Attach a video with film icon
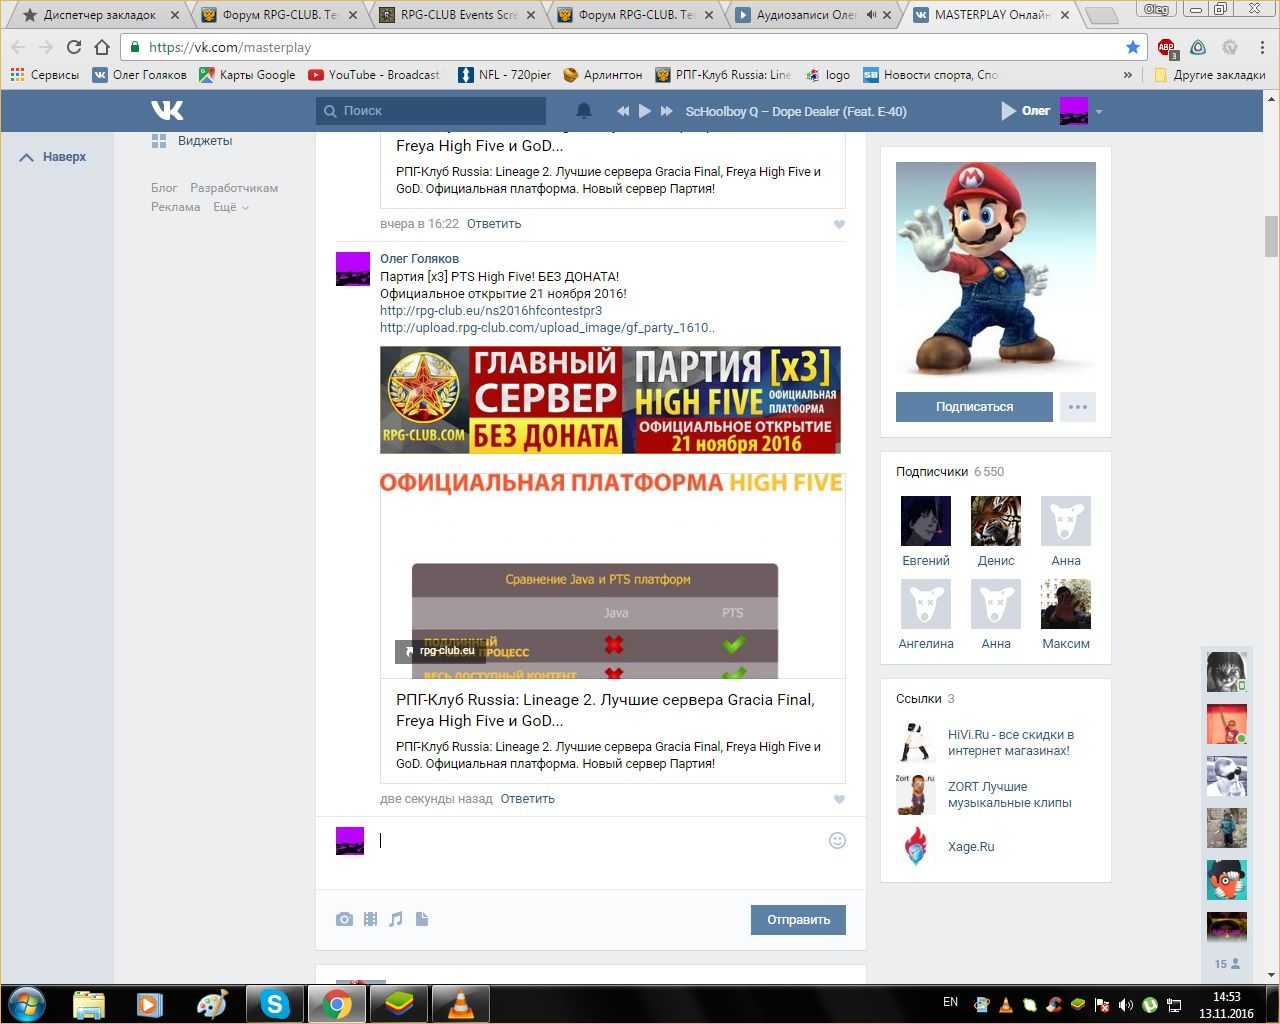The image size is (1280, 1024). [x=371, y=919]
